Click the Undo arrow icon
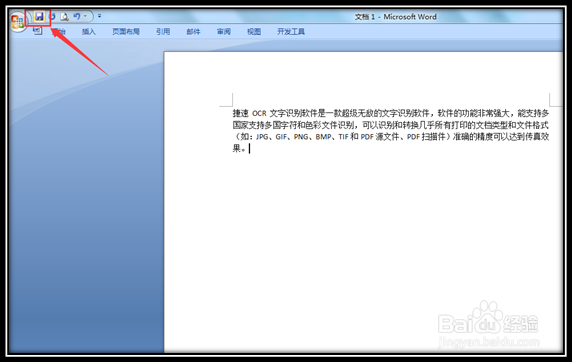This screenshot has width=572, height=362. (x=77, y=16)
